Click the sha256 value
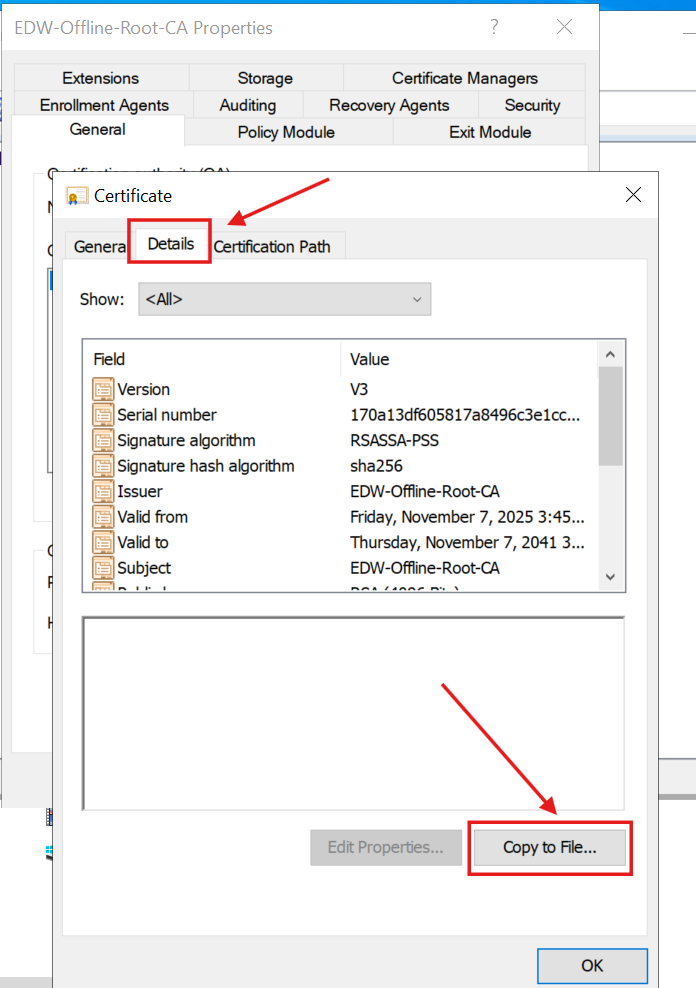 [x=376, y=466]
